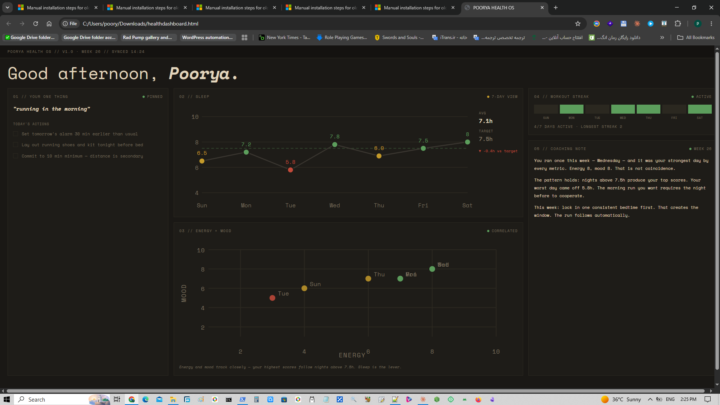Open the notification center icon
The image size is (720, 405).
click(708, 399)
